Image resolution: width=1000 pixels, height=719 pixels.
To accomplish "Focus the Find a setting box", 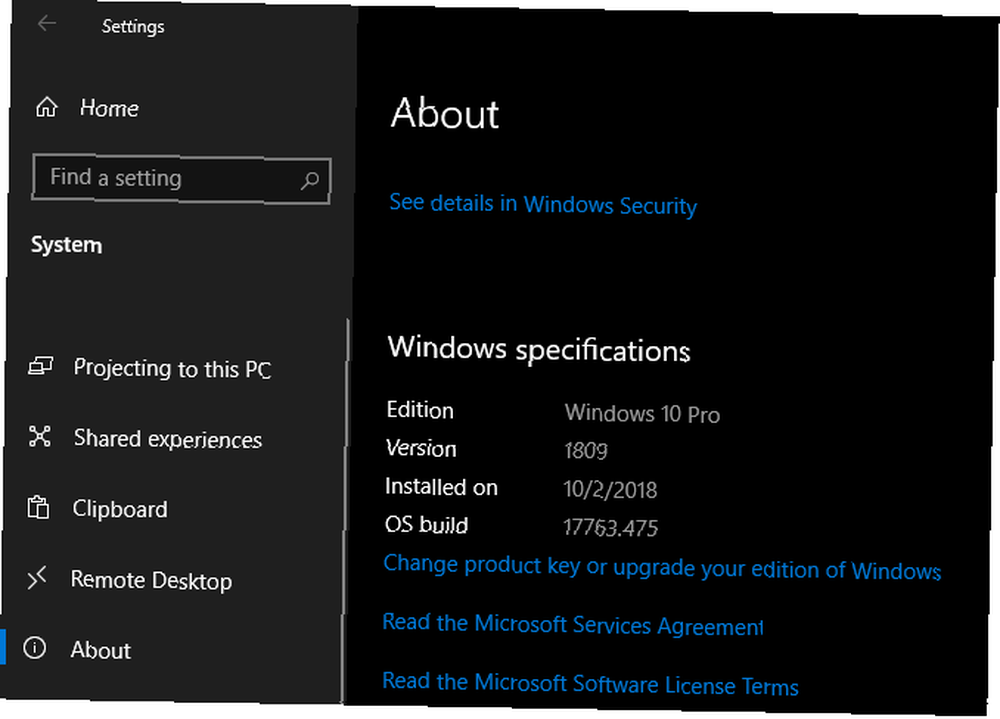I will 181,179.
